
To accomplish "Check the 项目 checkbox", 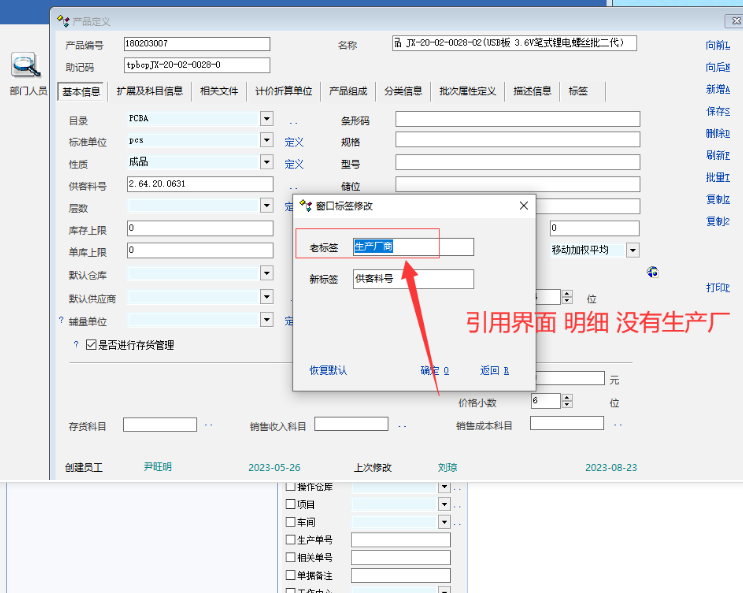I will [x=291, y=505].
